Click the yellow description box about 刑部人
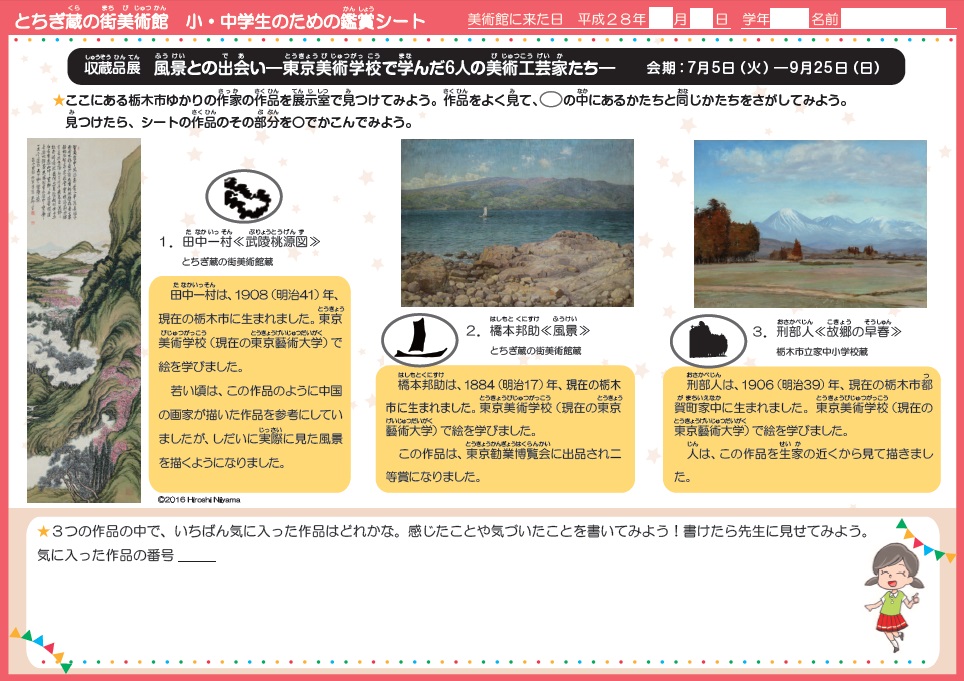 [x=802, y=429]
